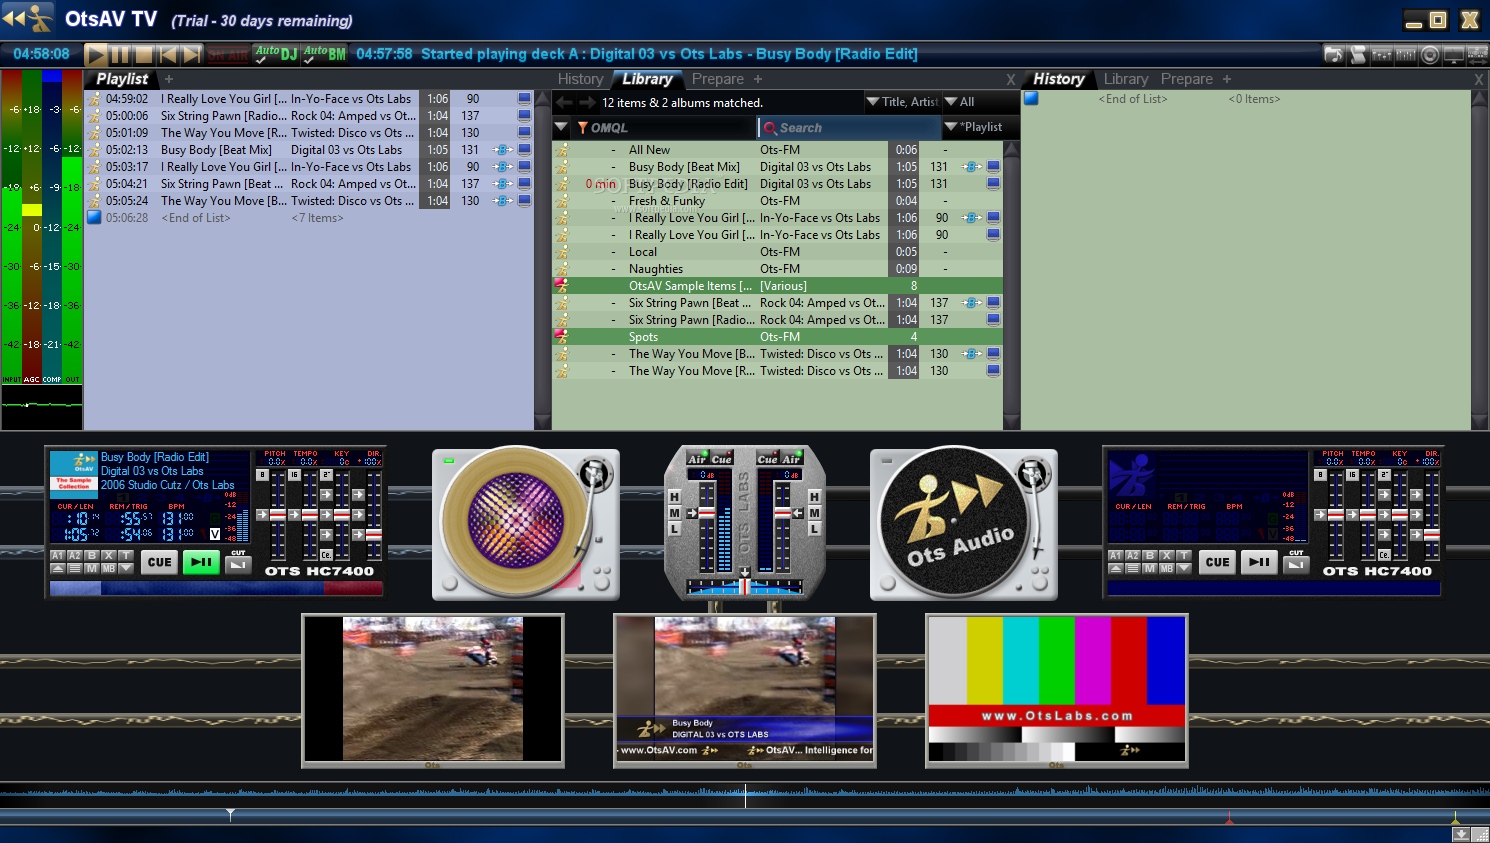The height and width of the screenshot is (843, 1490).
Task: Select the color bars video preview
Action: [1057, 691]
